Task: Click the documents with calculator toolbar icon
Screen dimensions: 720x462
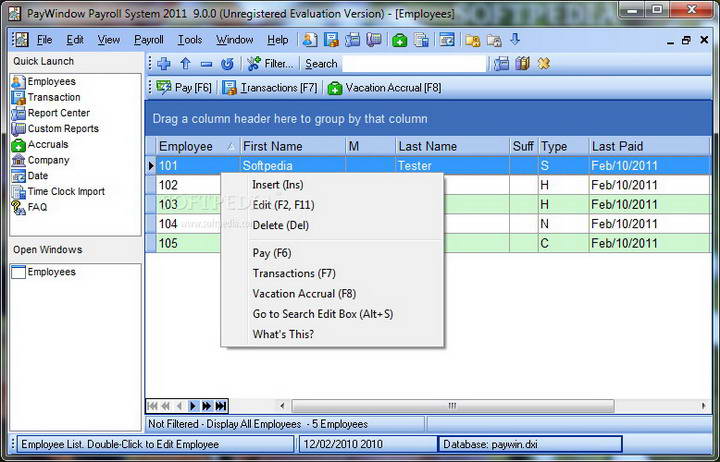Action: click(x=421, y=40)
